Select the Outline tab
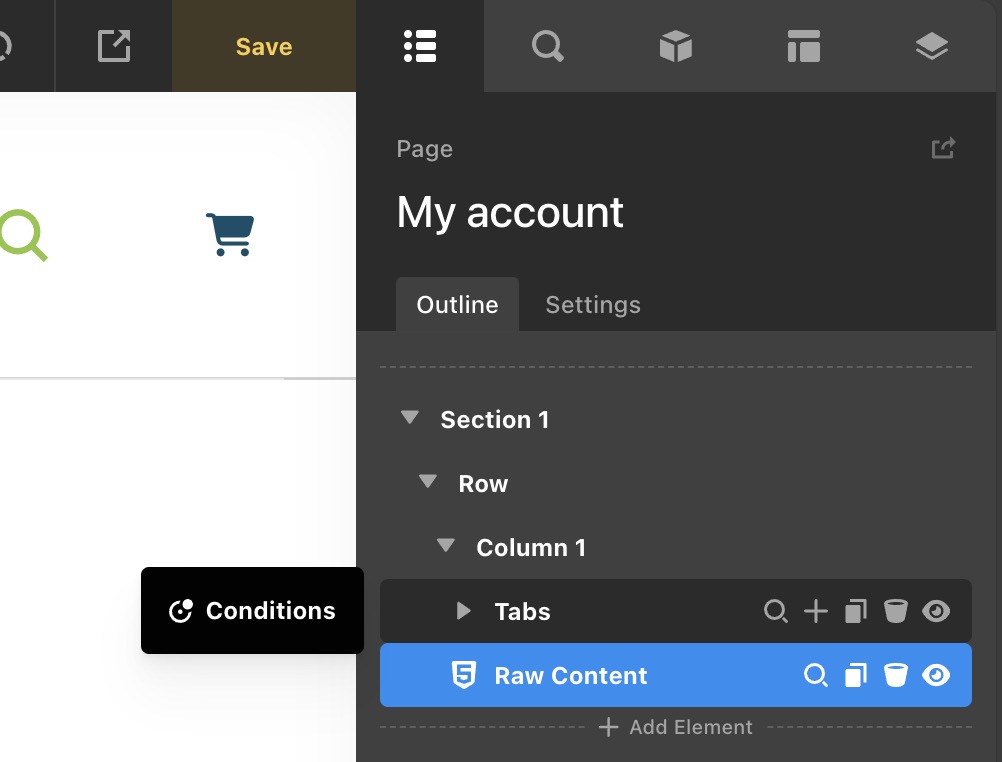The image size is (1002, 762). pyautogui.click(x=457, y=305)
